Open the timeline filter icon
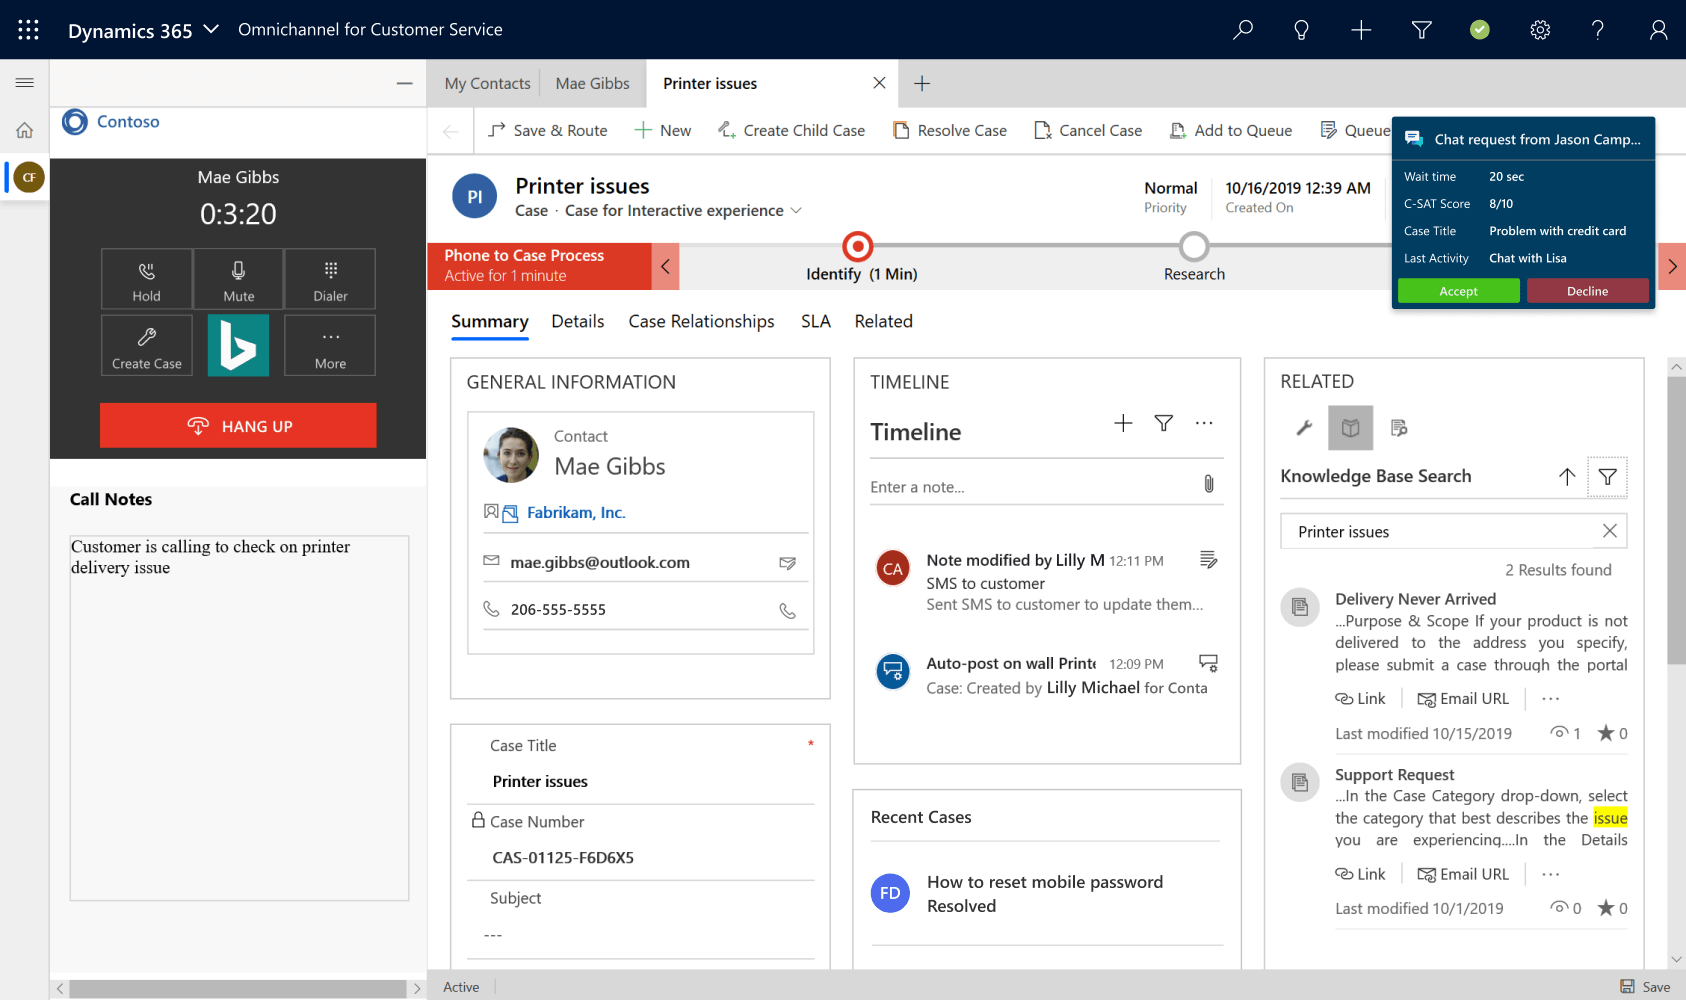 (1163, 423)
